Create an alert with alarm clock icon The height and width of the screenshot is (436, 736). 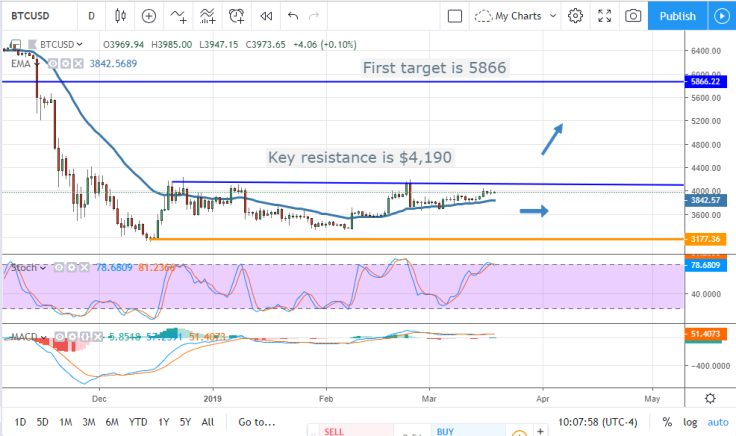[237, 16]
